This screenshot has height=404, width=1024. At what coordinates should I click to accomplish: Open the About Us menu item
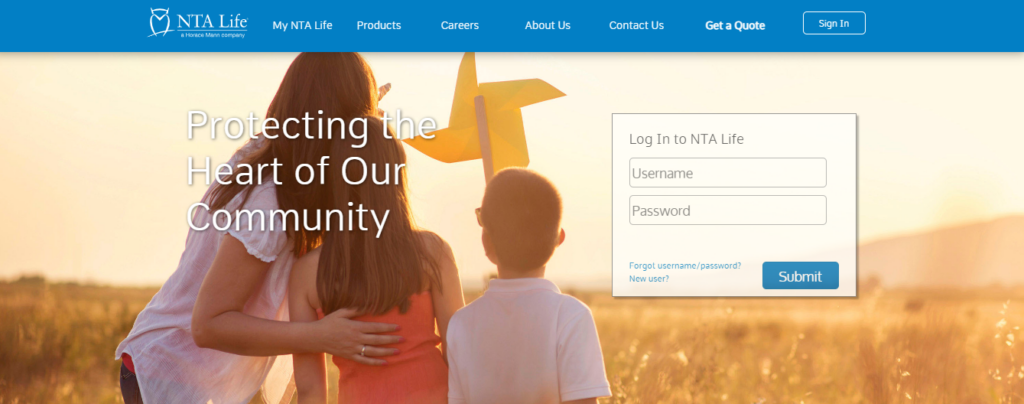pyautogui.click(x=547, y=25)
